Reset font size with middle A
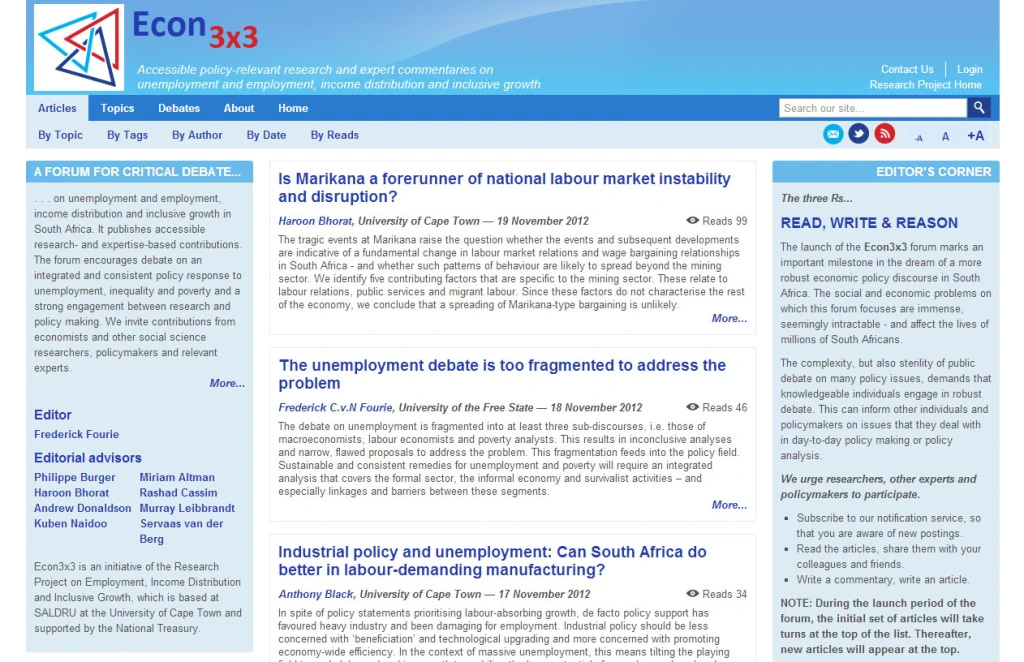Screen dimensions: 1024x662 945,136
